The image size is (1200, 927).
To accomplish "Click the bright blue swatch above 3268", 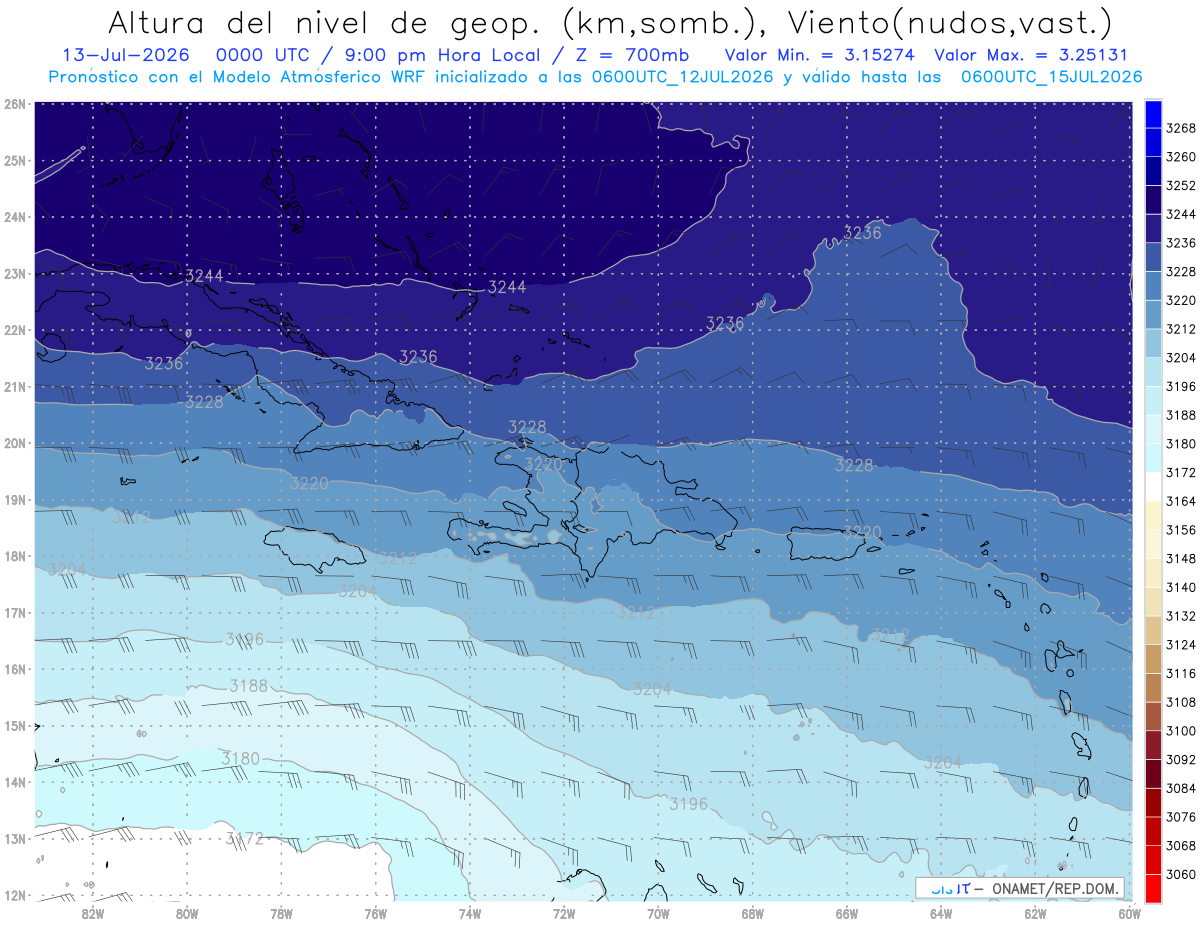I will [1153, 113].
